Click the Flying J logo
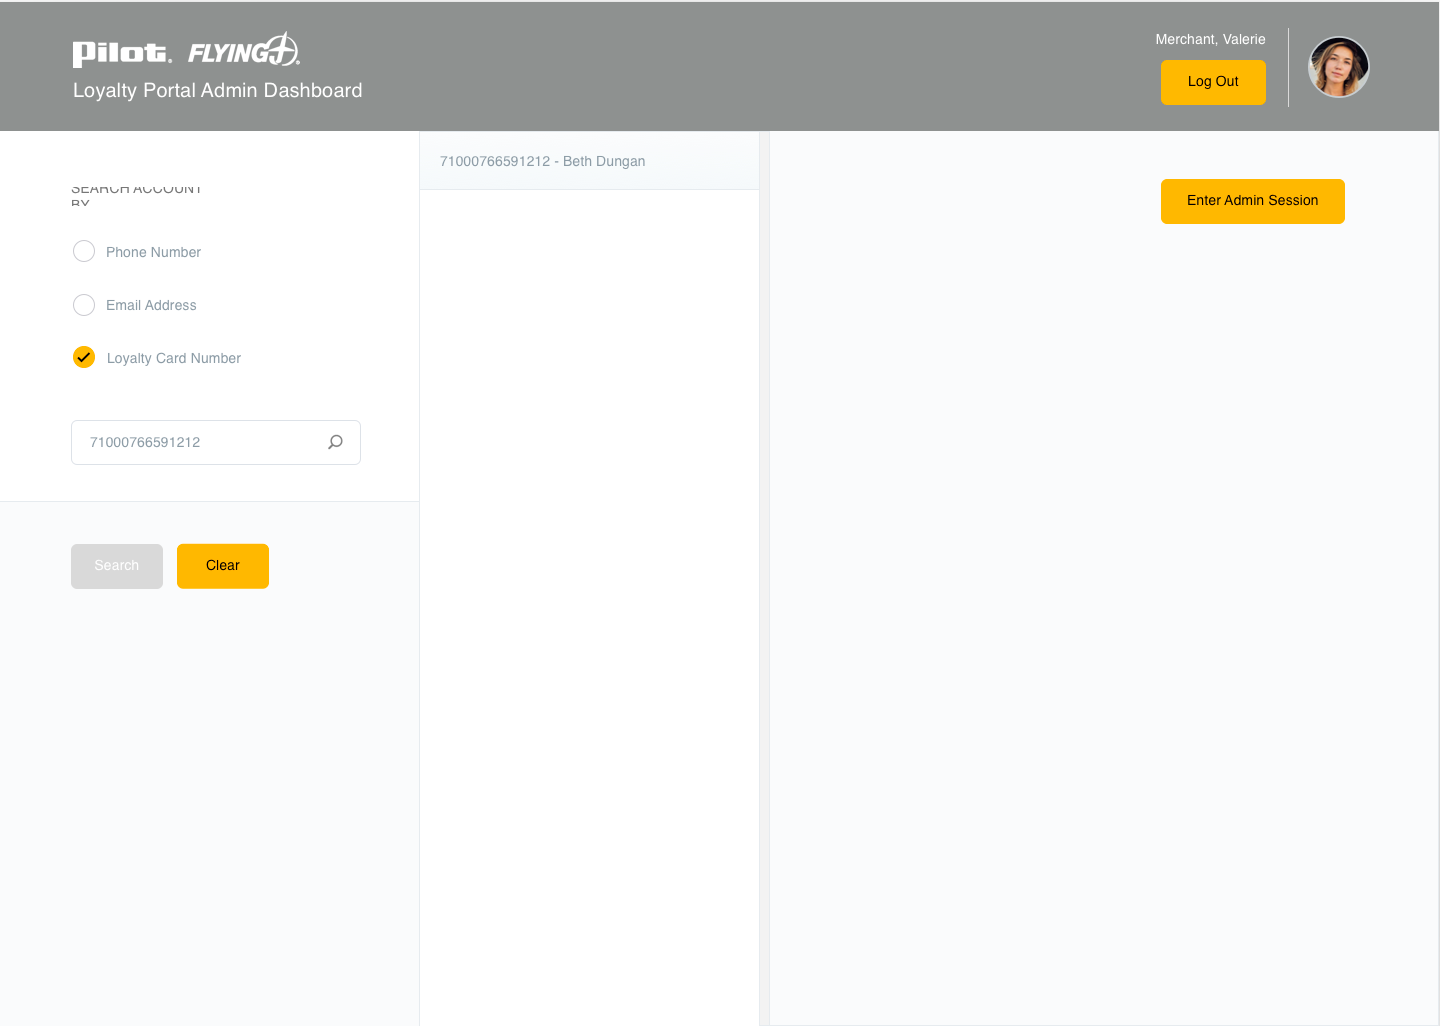This screenshot has width=1440, height=1026. pos(244,50)
